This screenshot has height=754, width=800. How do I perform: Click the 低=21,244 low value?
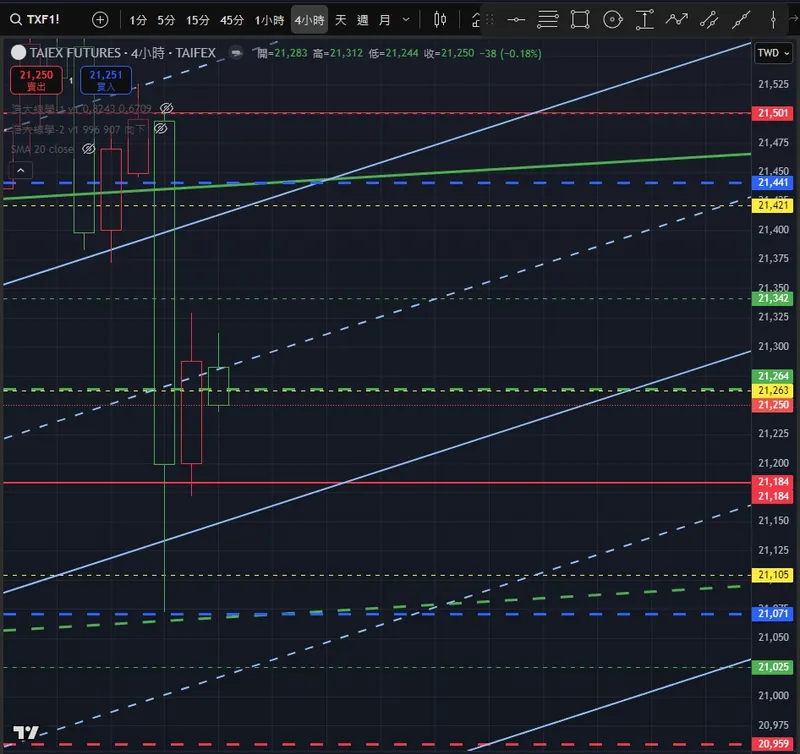coord(393,53)
